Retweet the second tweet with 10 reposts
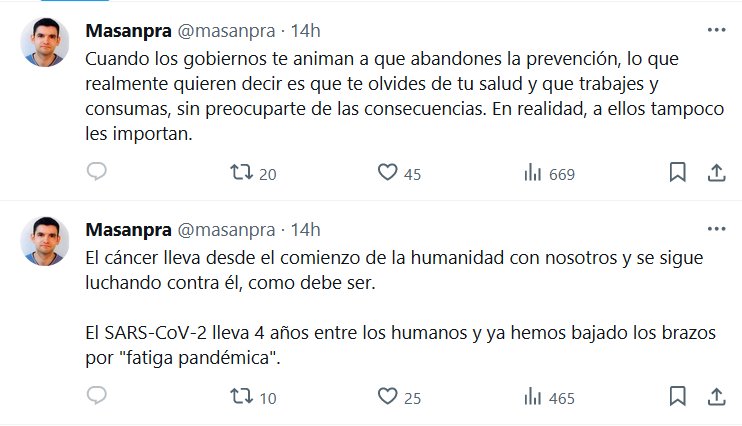 pos(242,397)
